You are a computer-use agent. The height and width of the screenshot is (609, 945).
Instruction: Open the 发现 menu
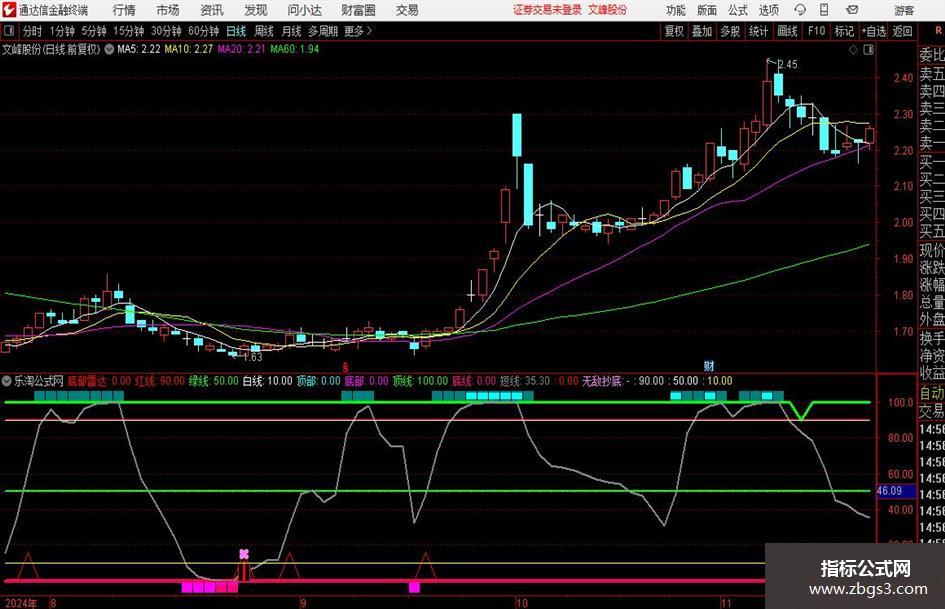click(256, 10)
